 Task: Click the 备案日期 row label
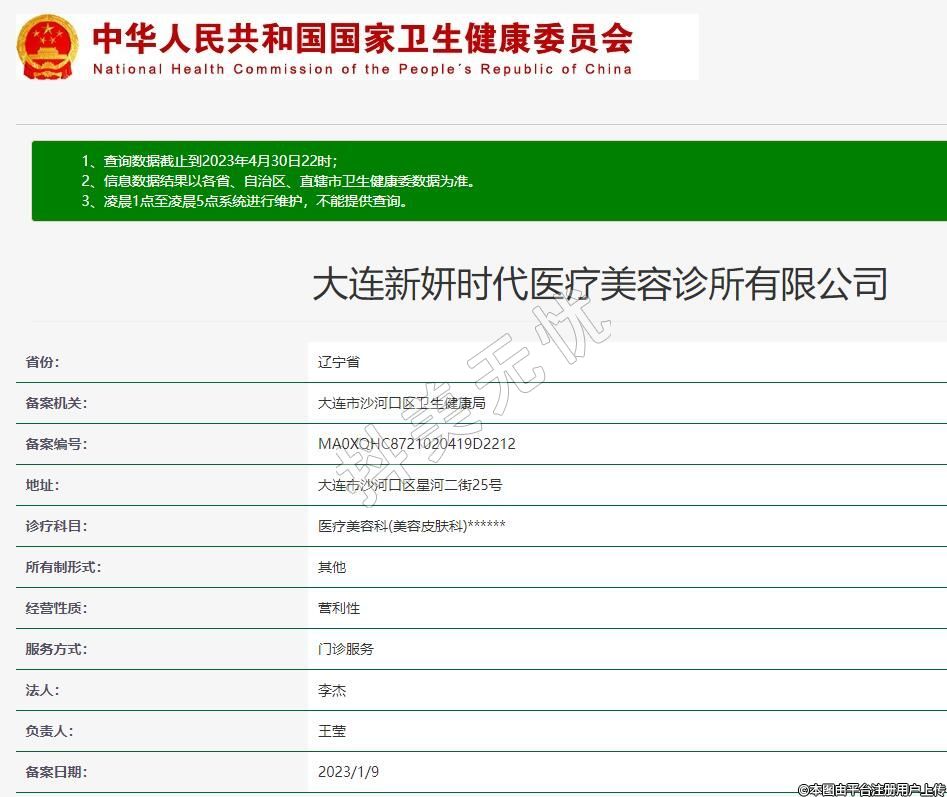pyautogui.click(x=56, y=772)
